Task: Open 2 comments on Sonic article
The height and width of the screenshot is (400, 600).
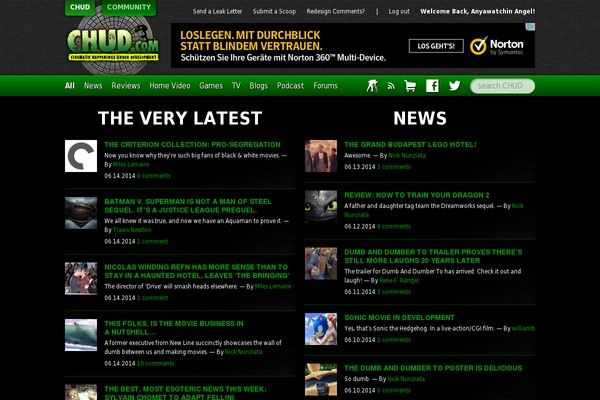Action: pyautogui.click(x=394, y=340)
